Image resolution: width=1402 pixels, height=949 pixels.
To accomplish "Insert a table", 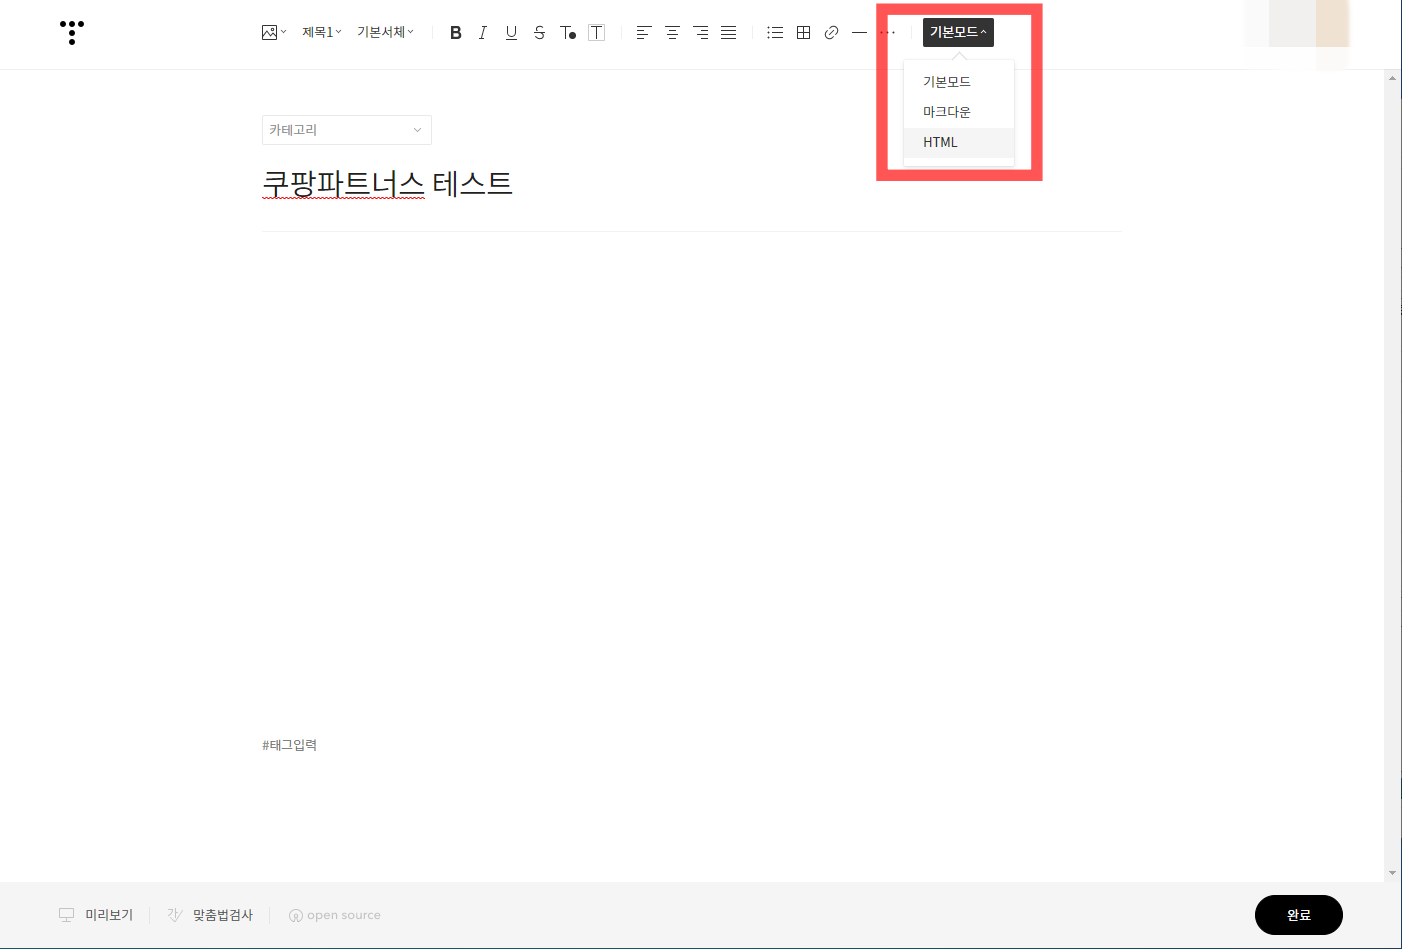I will click(x=803, y=32).
